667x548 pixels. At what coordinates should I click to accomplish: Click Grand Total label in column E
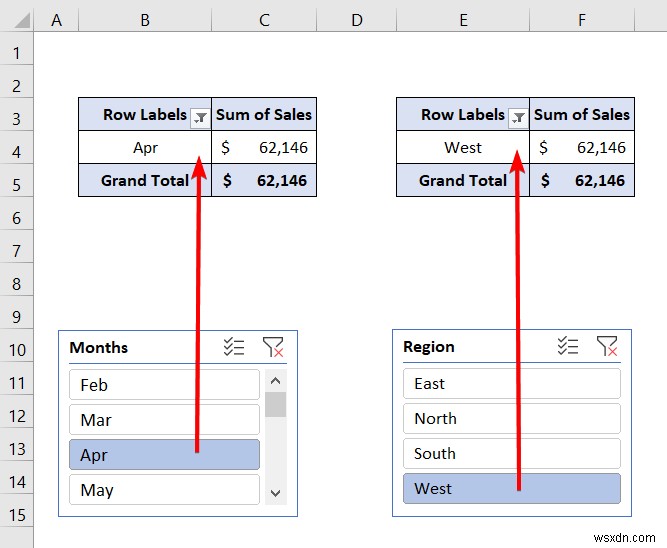click(463, 180)
